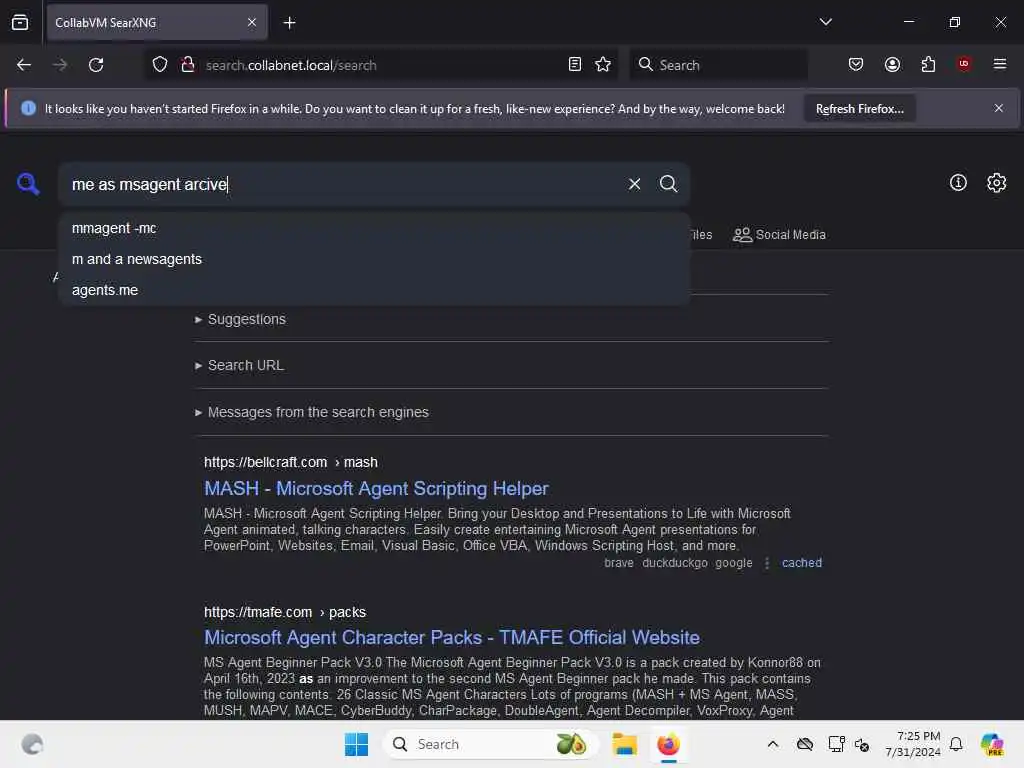Open Extensions puzzle icon

click(928, 65)
